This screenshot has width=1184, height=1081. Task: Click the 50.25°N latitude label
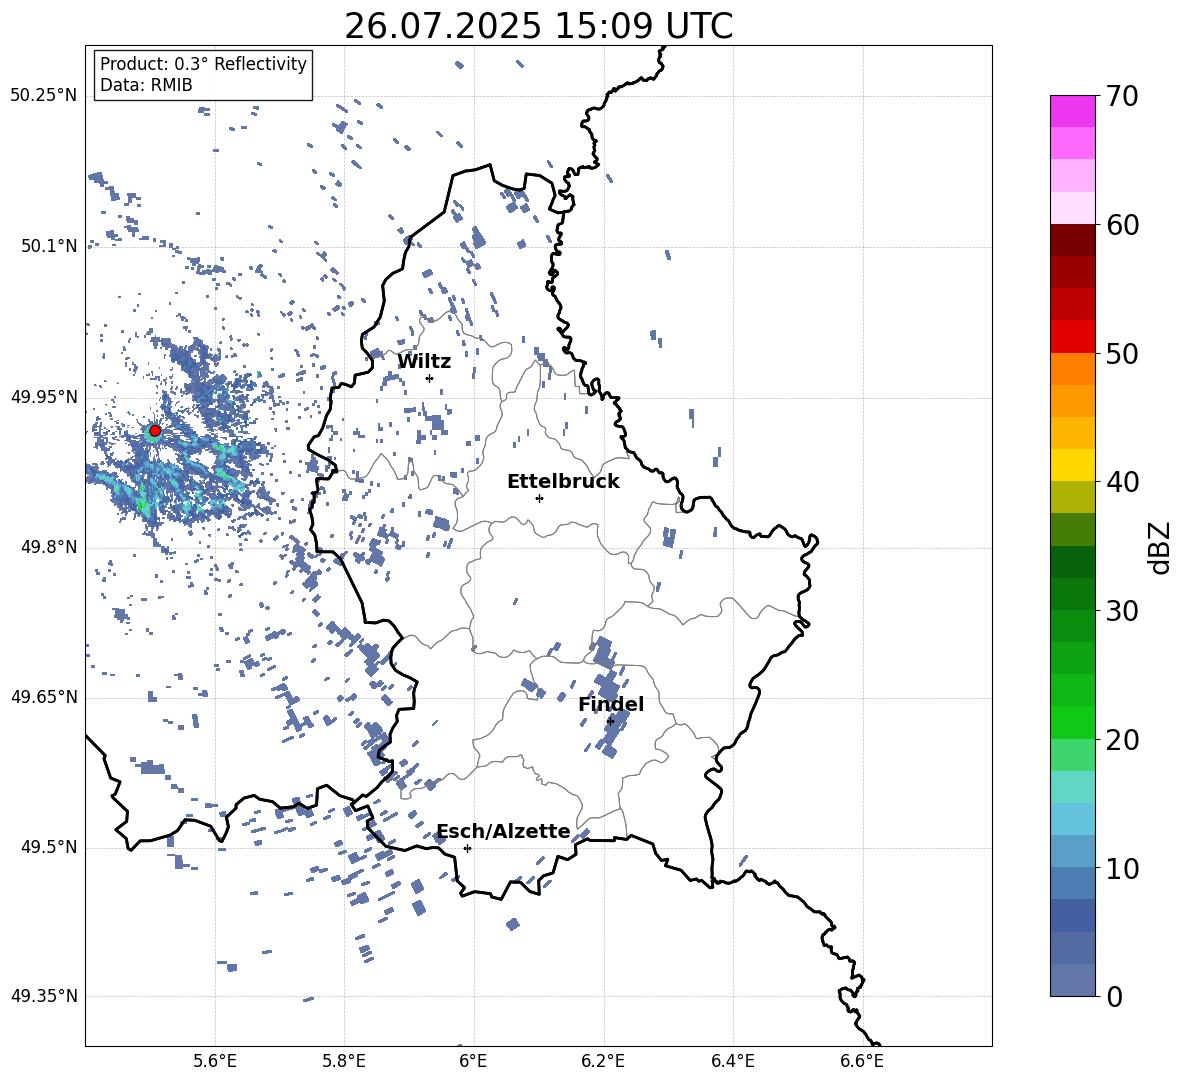click(x=44, y=96)
